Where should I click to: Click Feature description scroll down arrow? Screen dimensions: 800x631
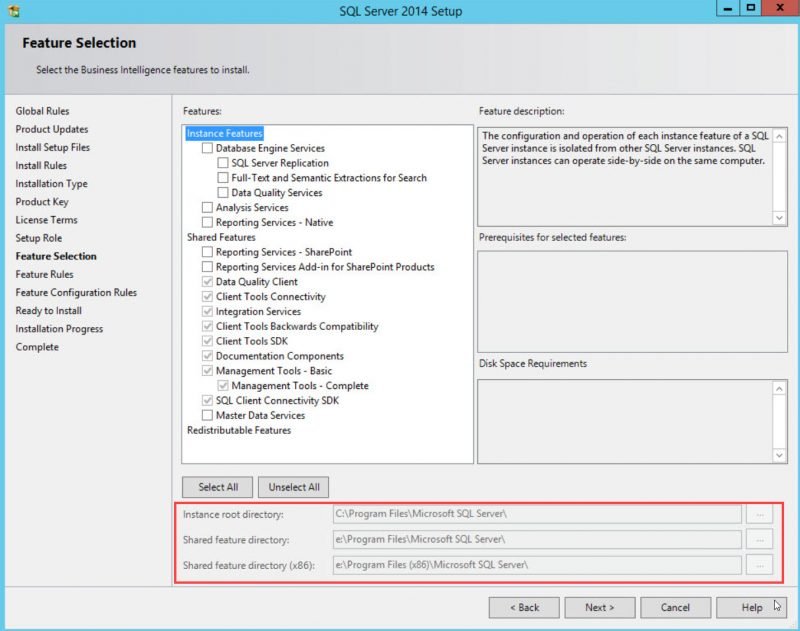tap(779, 218)
